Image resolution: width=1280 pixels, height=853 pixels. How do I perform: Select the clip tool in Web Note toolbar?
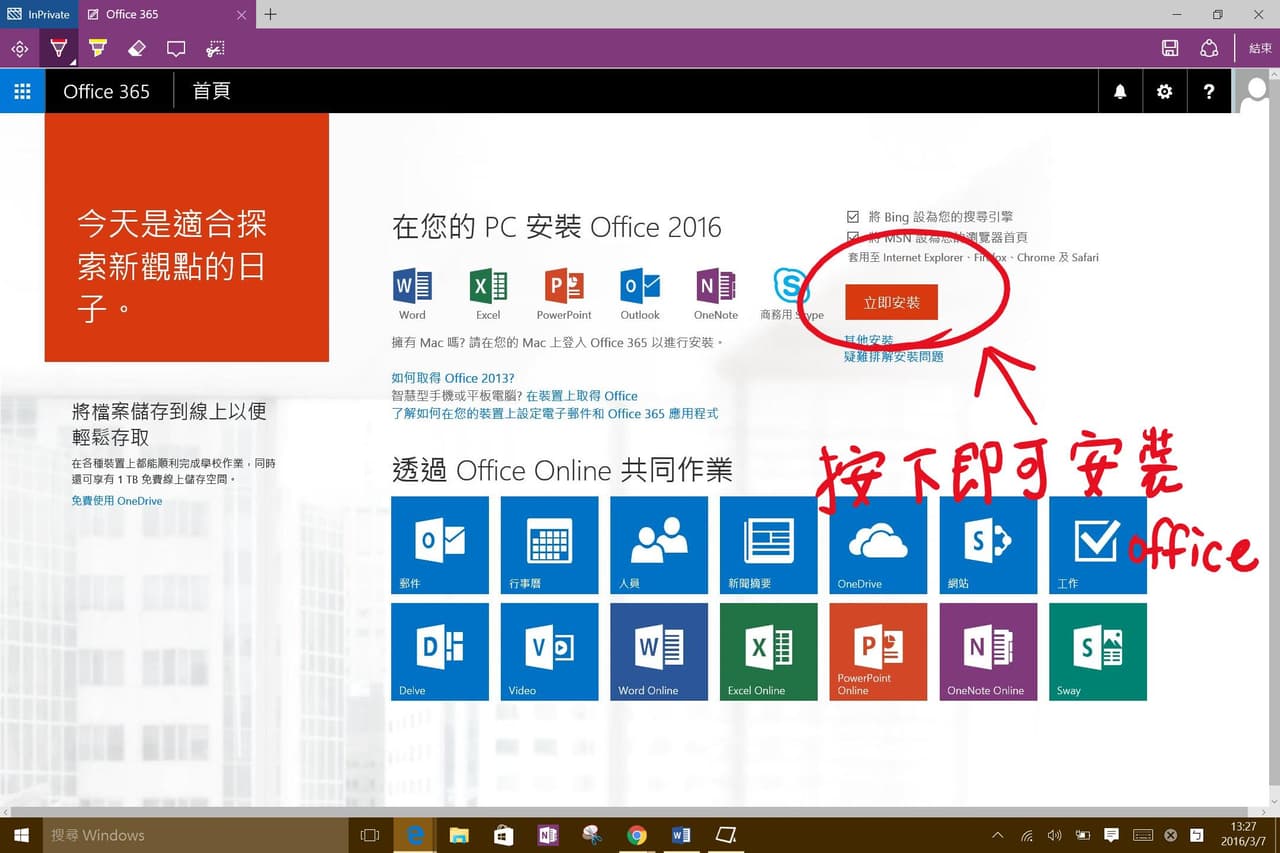215,48
